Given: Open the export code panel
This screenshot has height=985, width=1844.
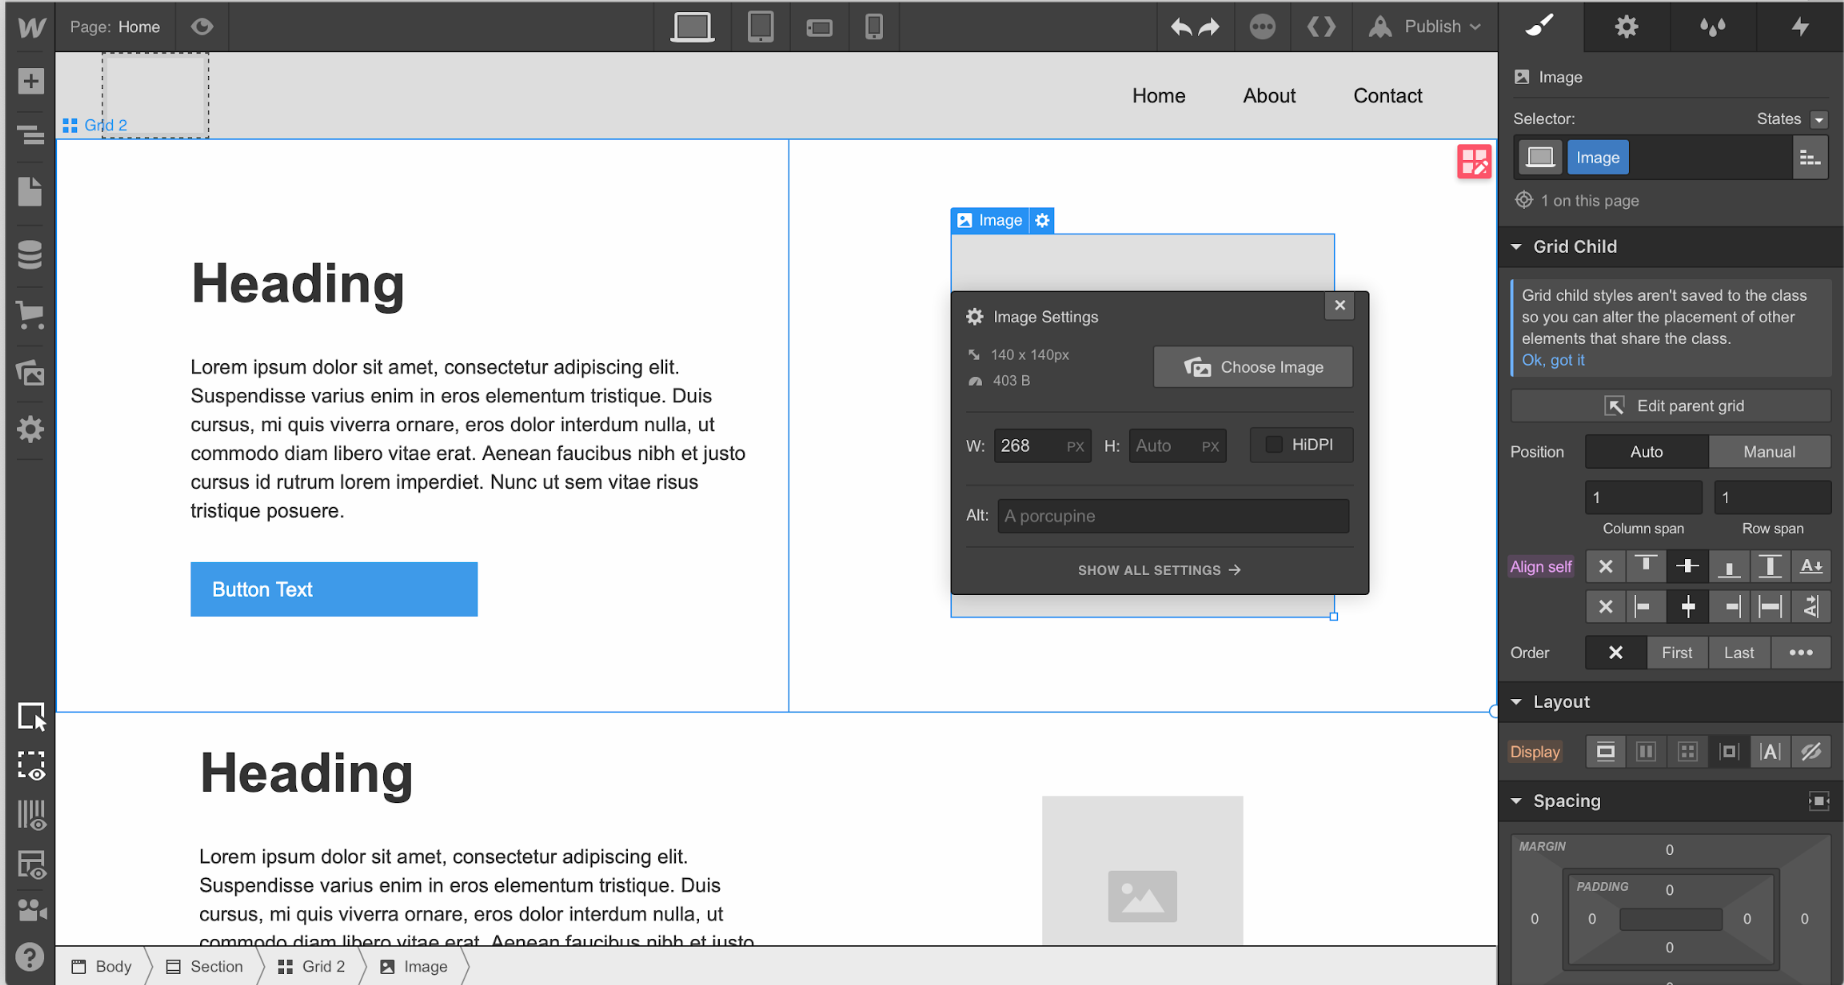Looking at the screenshot, I should click(x=1322, y=27).
